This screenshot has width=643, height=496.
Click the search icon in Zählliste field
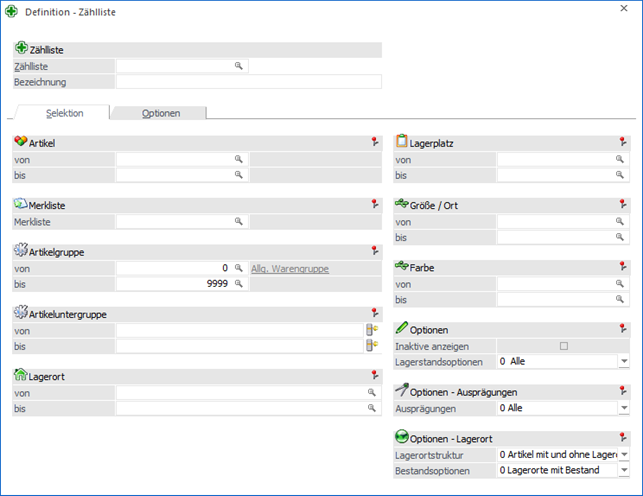(239, 66)
